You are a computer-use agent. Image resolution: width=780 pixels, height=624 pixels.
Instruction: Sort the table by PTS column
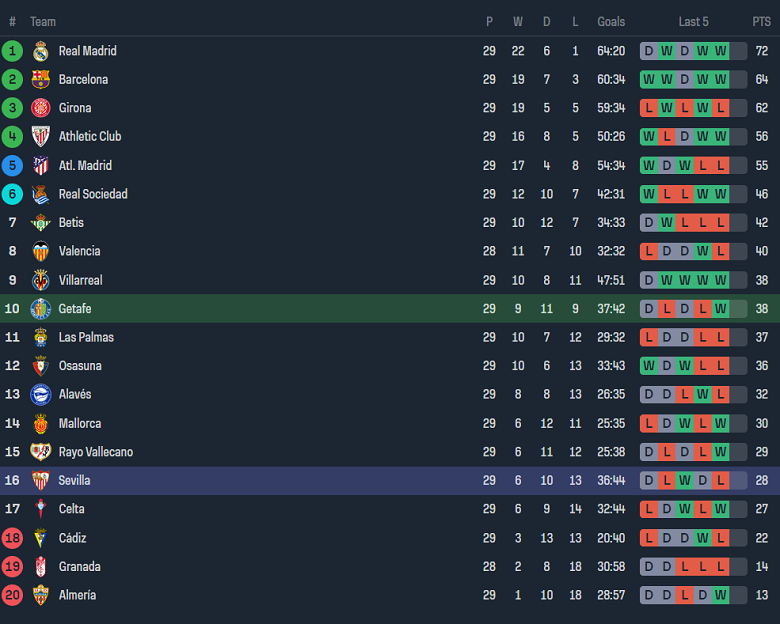[x=761, y=22]
